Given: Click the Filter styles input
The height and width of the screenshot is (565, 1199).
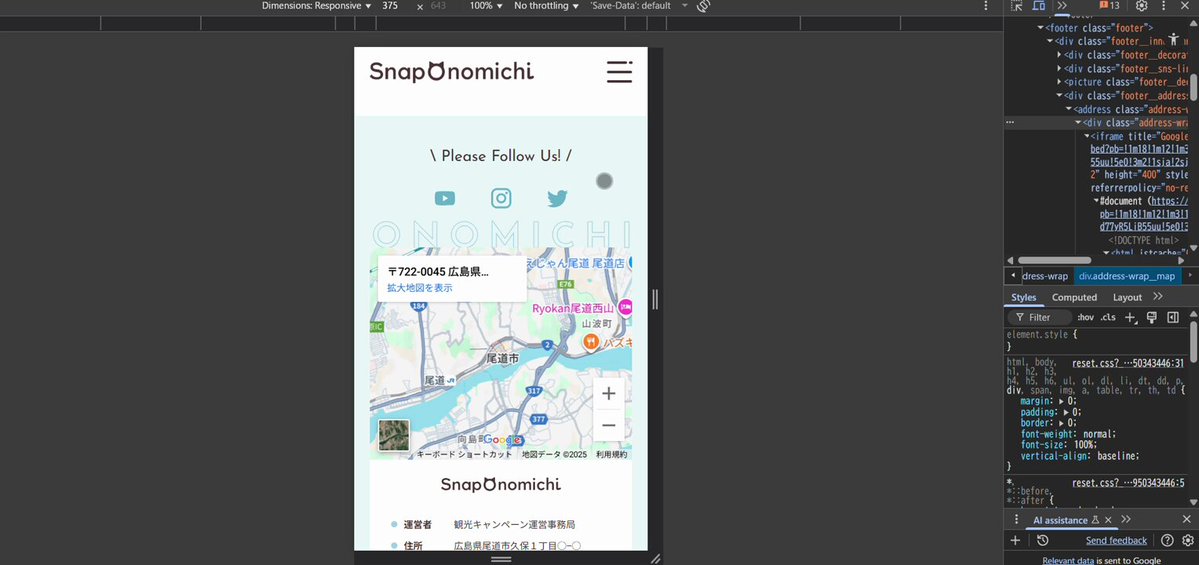Looking at the screenshot, I should (x=1040, y=317).
